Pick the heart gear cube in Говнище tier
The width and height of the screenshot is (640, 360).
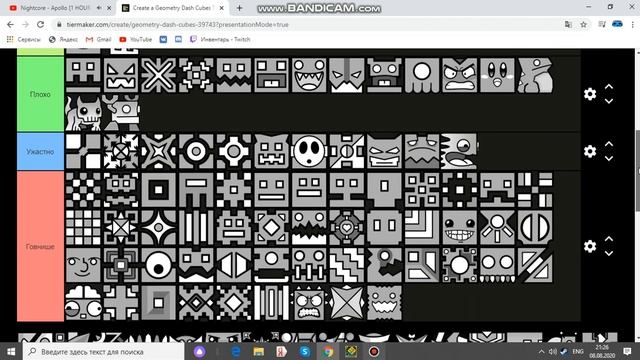347,227
